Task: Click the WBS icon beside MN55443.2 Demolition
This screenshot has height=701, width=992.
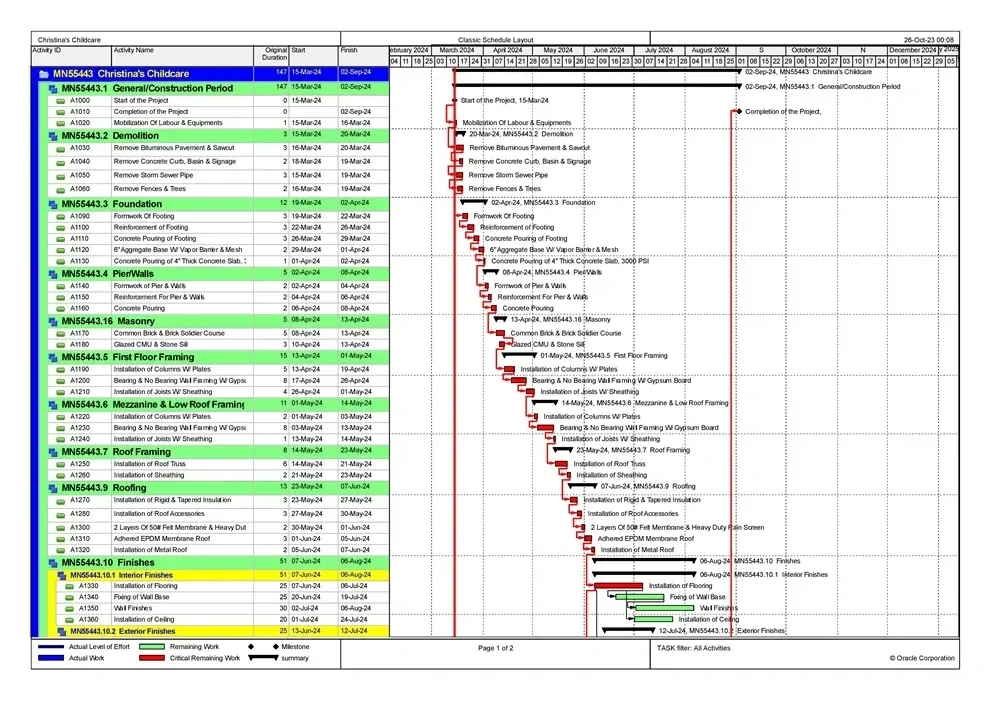Action: pos(53,136)
